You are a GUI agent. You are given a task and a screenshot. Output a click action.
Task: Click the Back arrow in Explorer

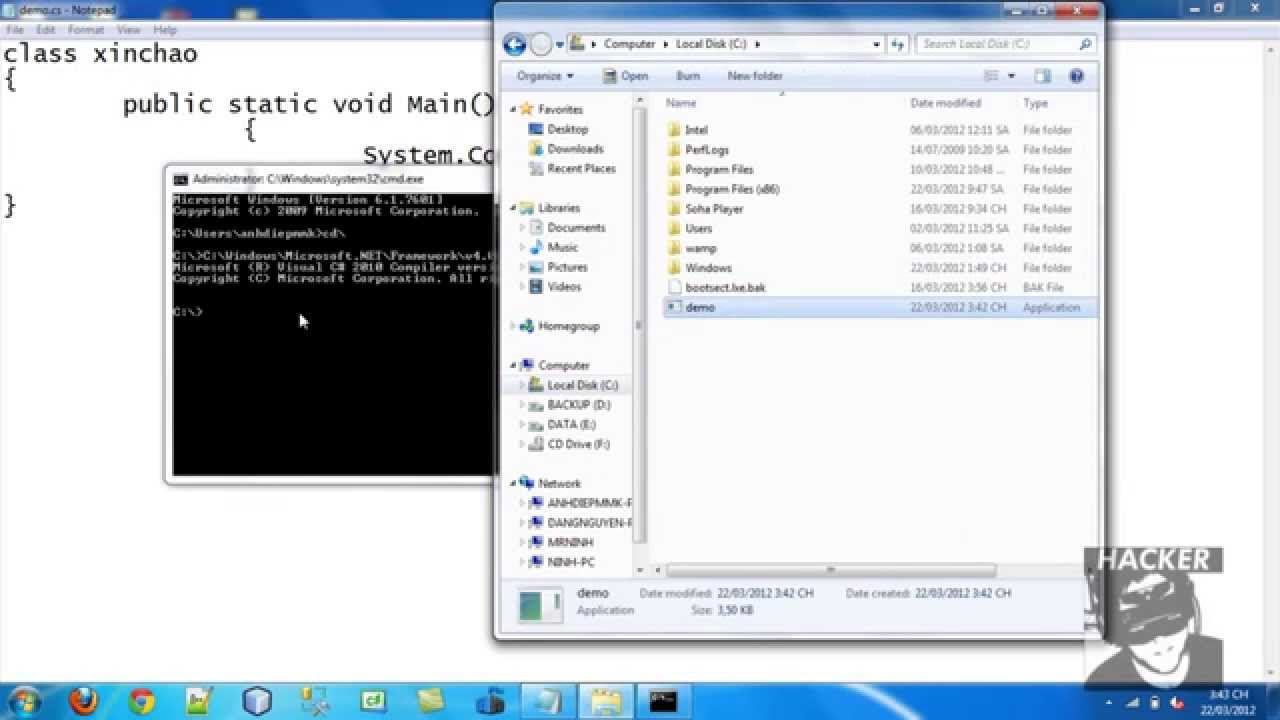pos(514,44)
